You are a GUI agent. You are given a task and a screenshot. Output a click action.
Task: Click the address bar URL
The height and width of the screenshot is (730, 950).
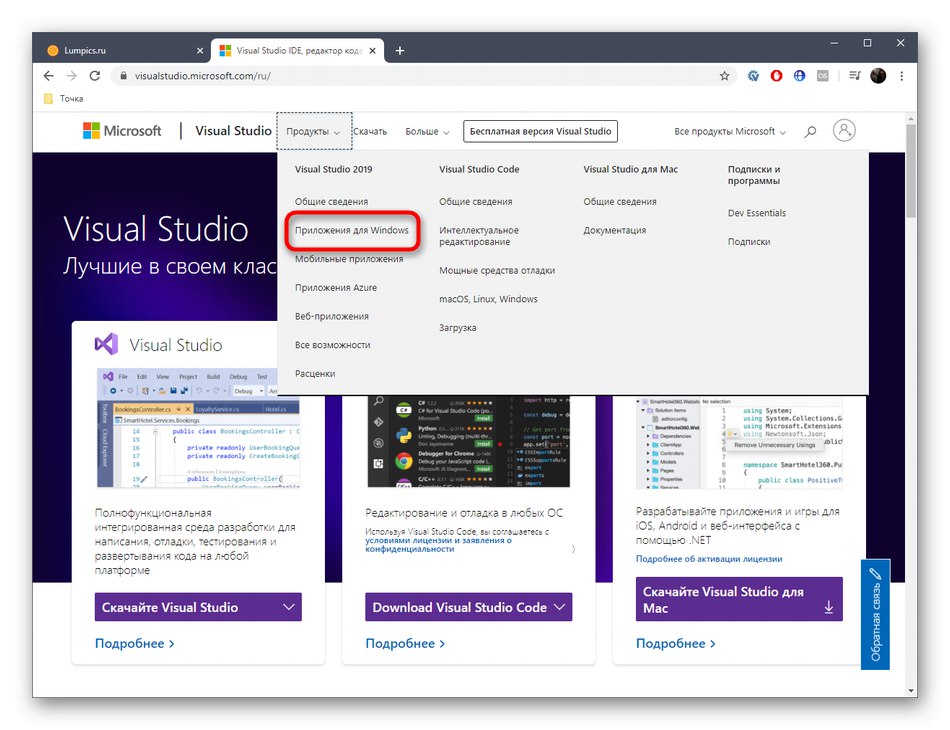tap(202, 76)
